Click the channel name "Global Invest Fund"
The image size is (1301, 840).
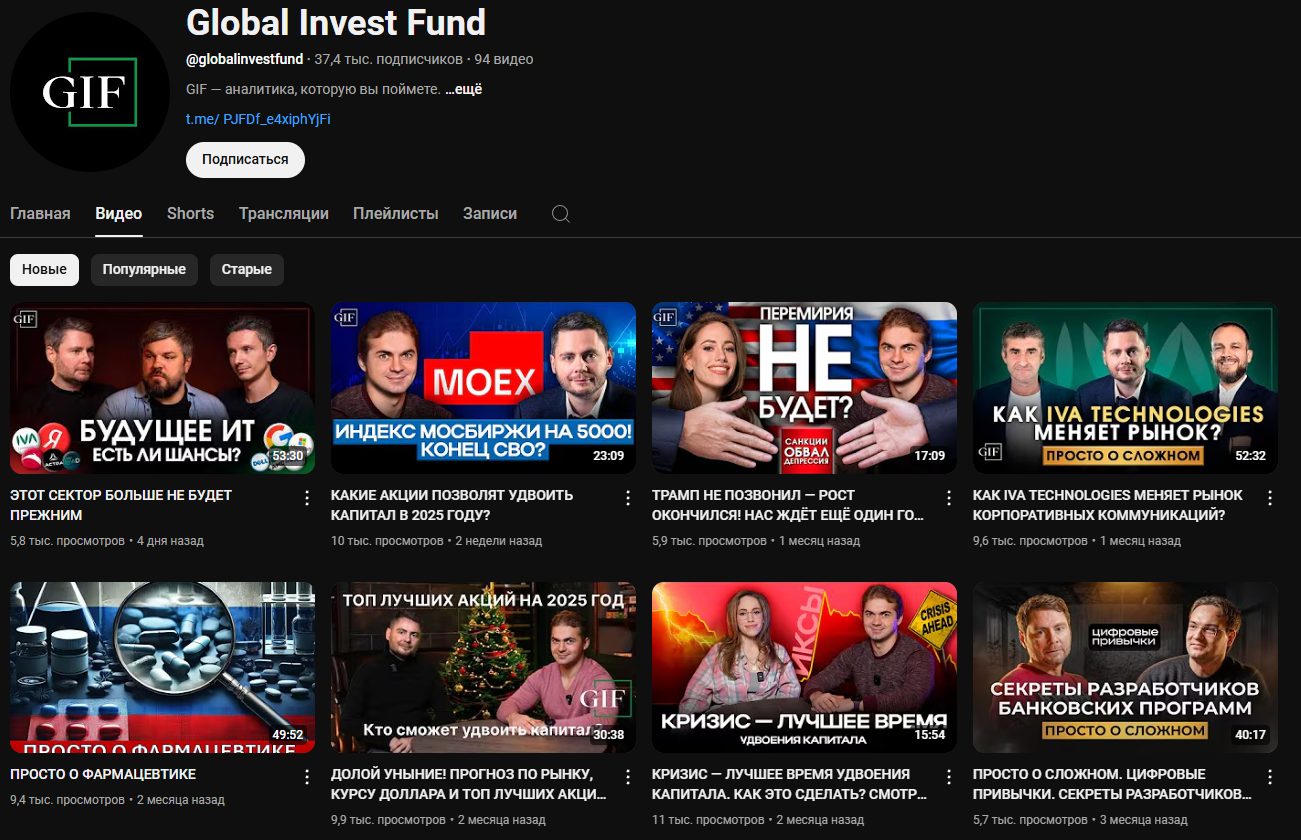tap(336, 22)
